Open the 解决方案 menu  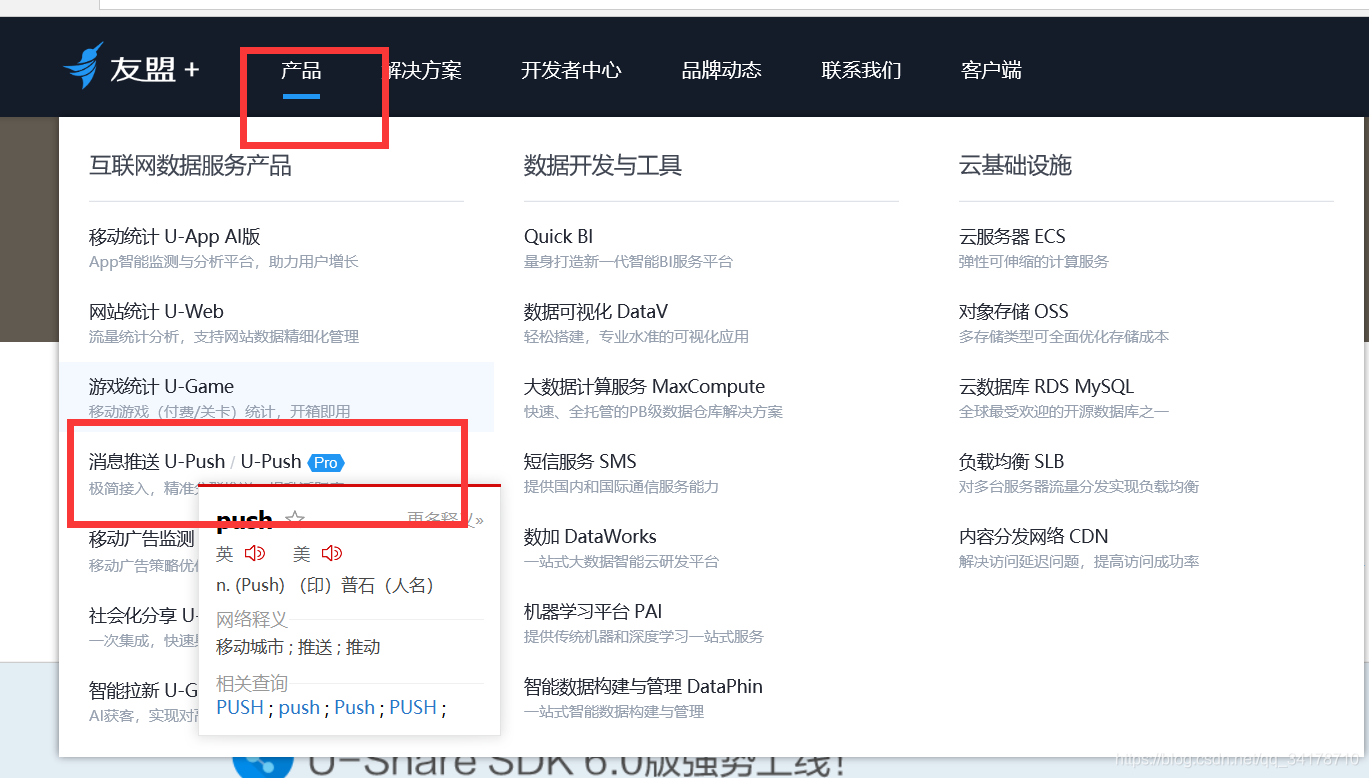coord(423,70)
